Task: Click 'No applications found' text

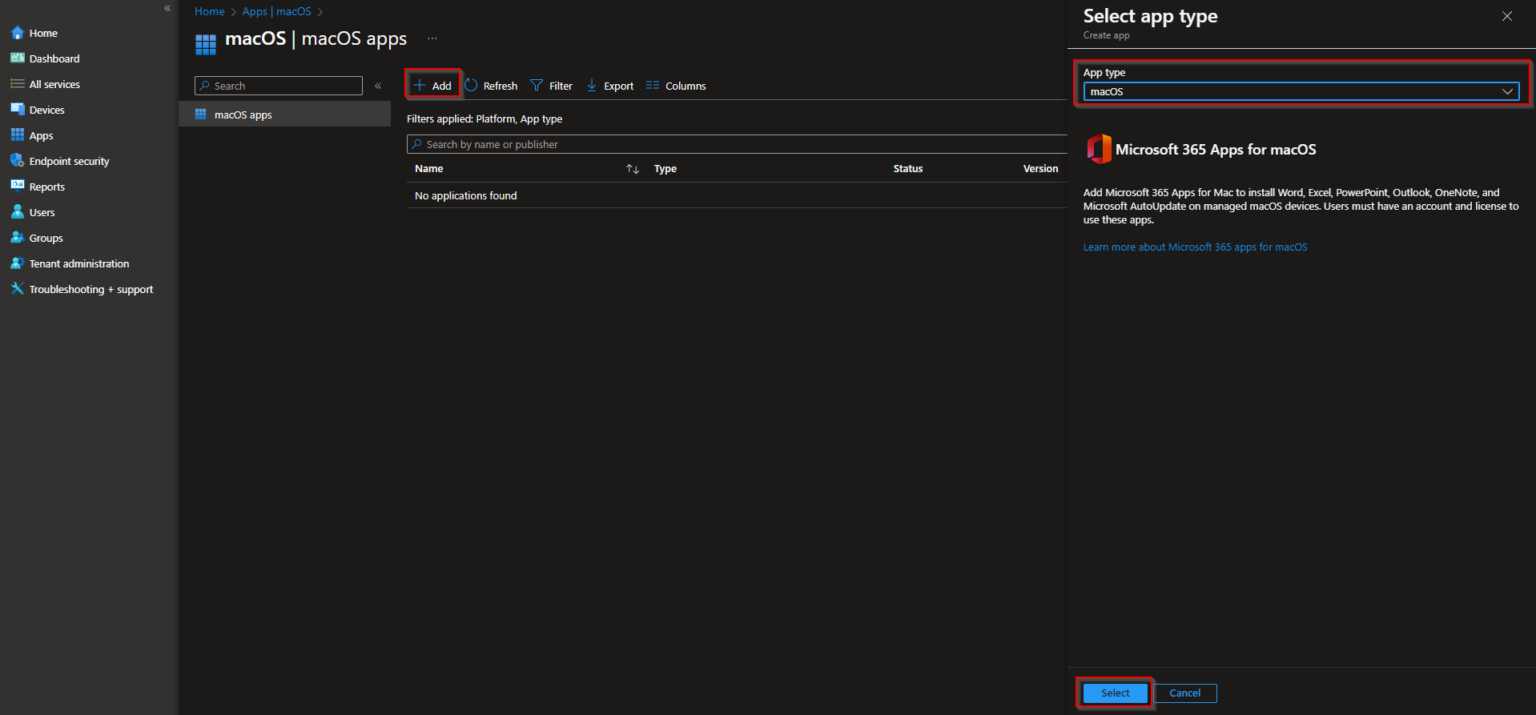Action: (x=466, y=196)
